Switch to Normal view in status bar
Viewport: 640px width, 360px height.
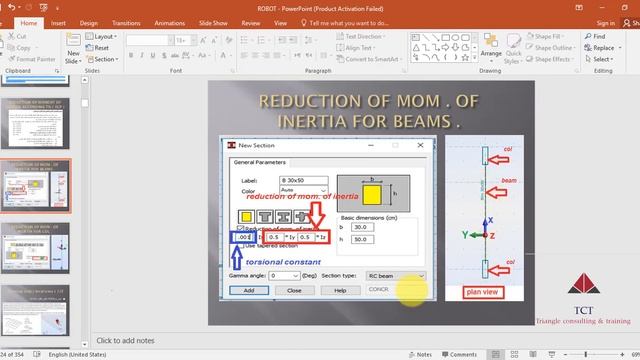click(x=496, y=354)
